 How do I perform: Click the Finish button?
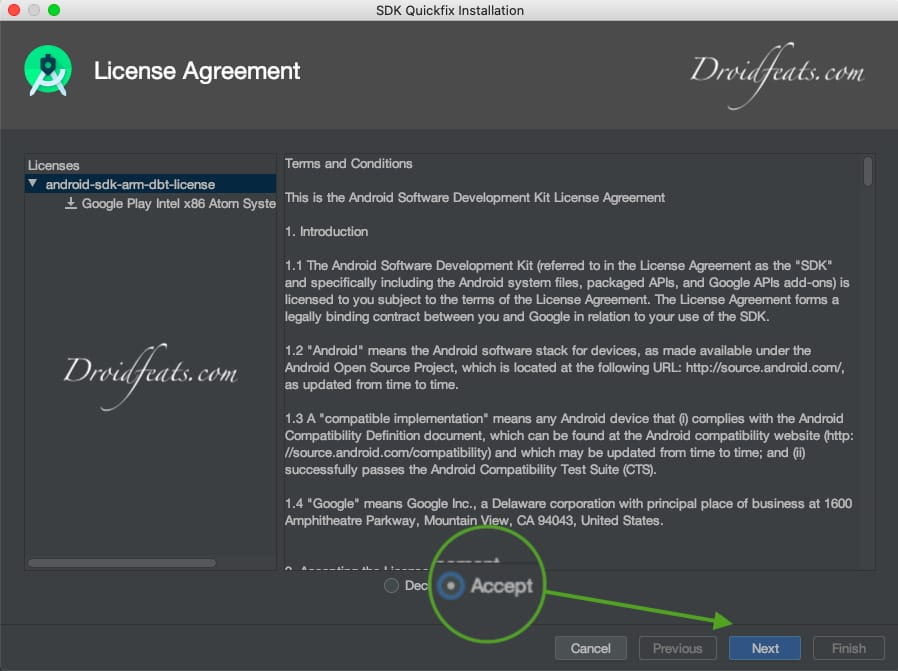[848, 648]
